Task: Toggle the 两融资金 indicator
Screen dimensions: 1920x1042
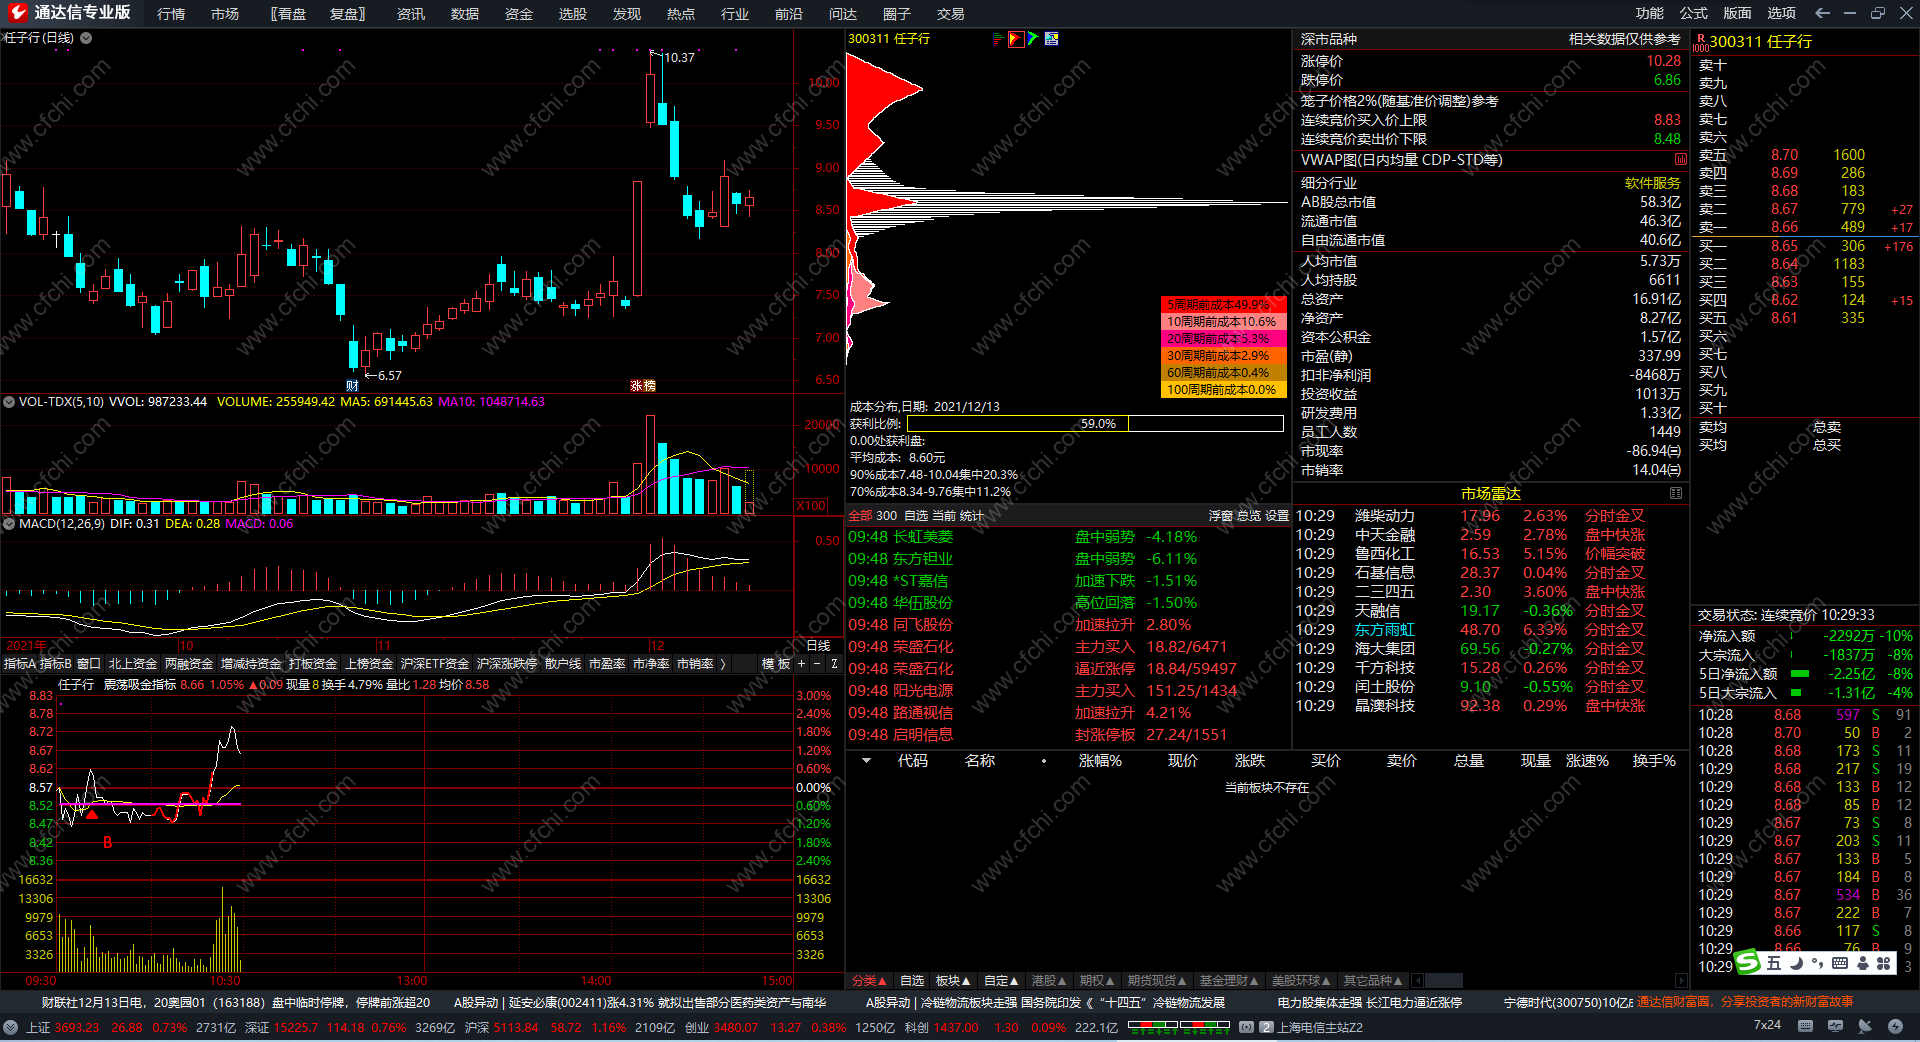Action: click(x=189, y=664)
